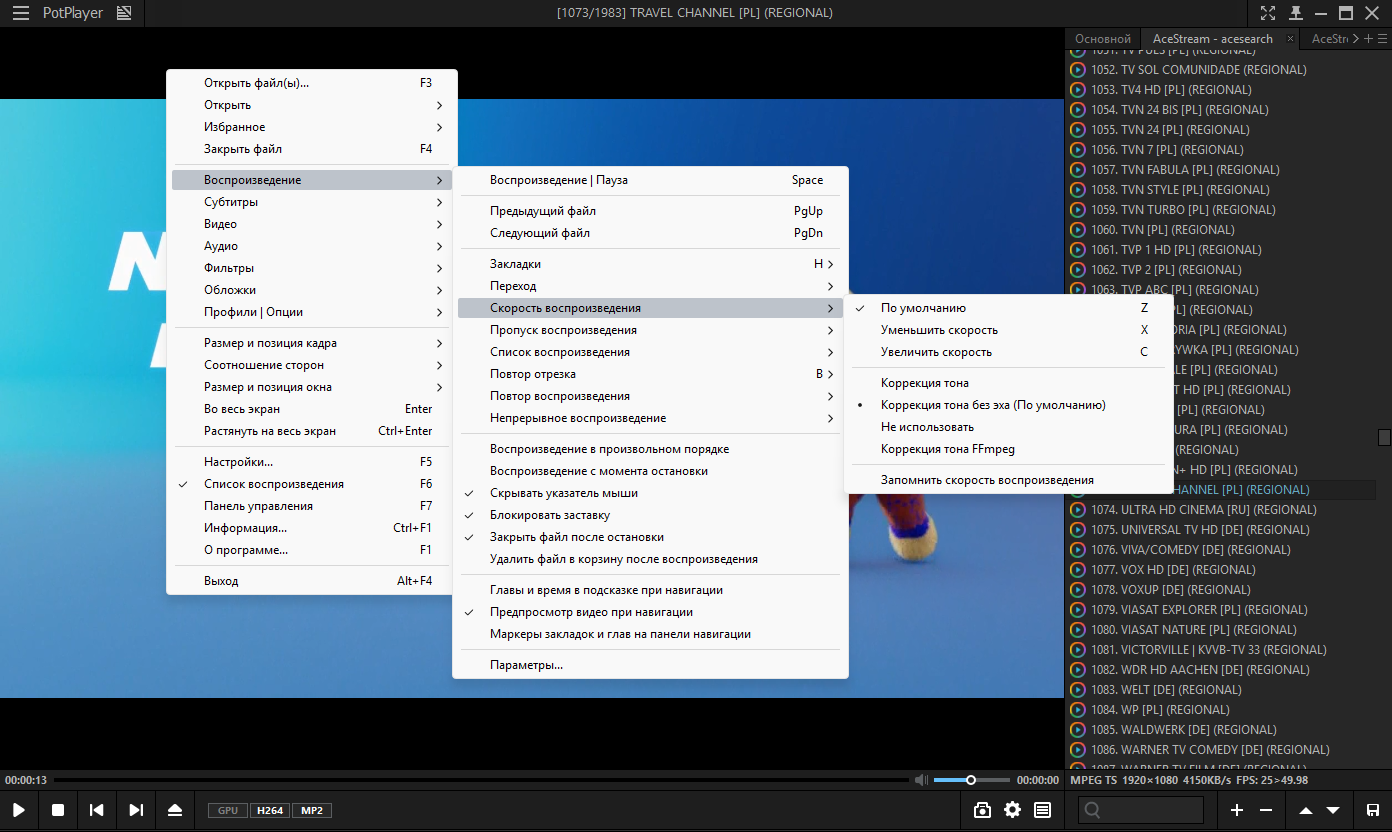
Task: Skip to next track with skip-forward button
Action: coord(136,810)
